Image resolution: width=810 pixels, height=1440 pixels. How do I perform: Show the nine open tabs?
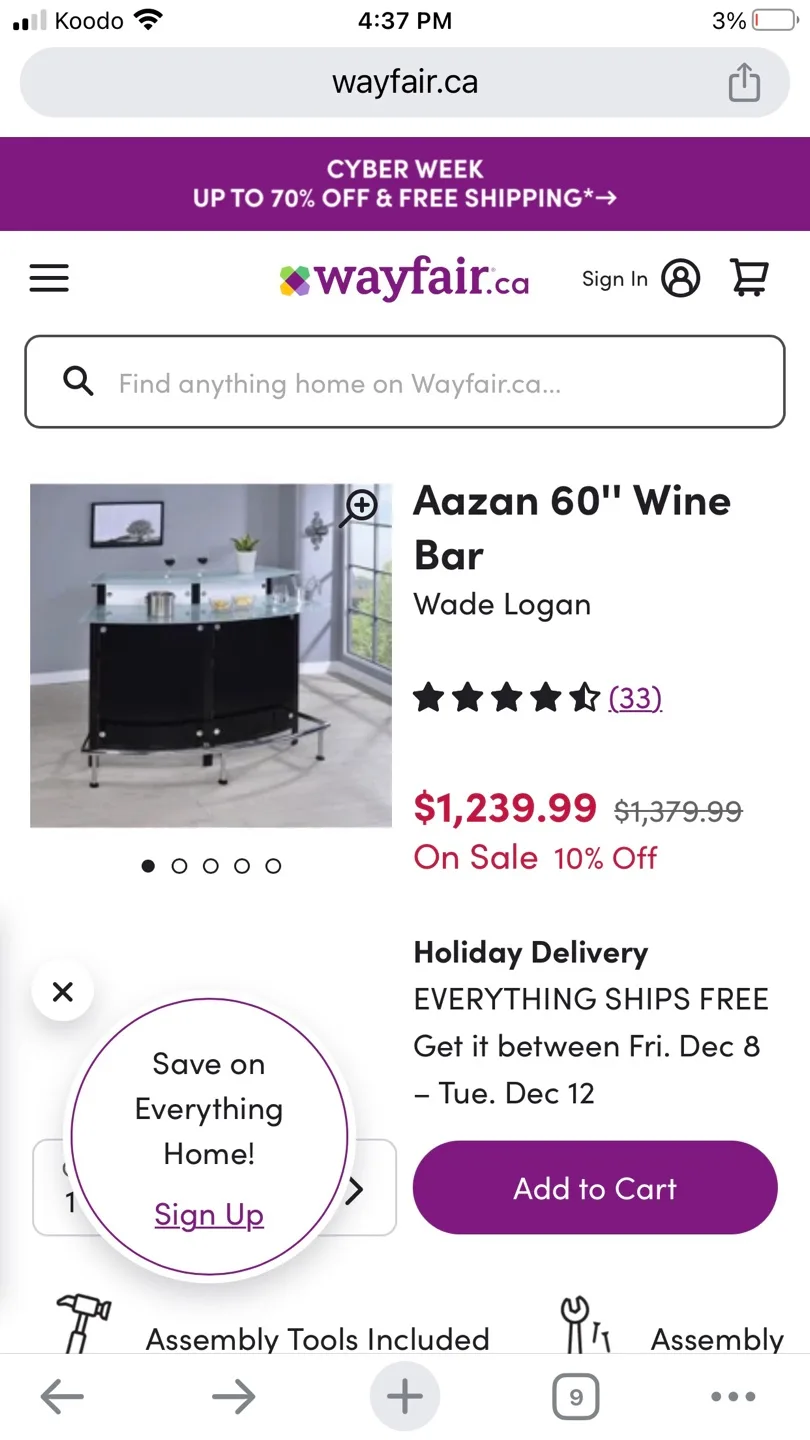tap(576, 1397)
